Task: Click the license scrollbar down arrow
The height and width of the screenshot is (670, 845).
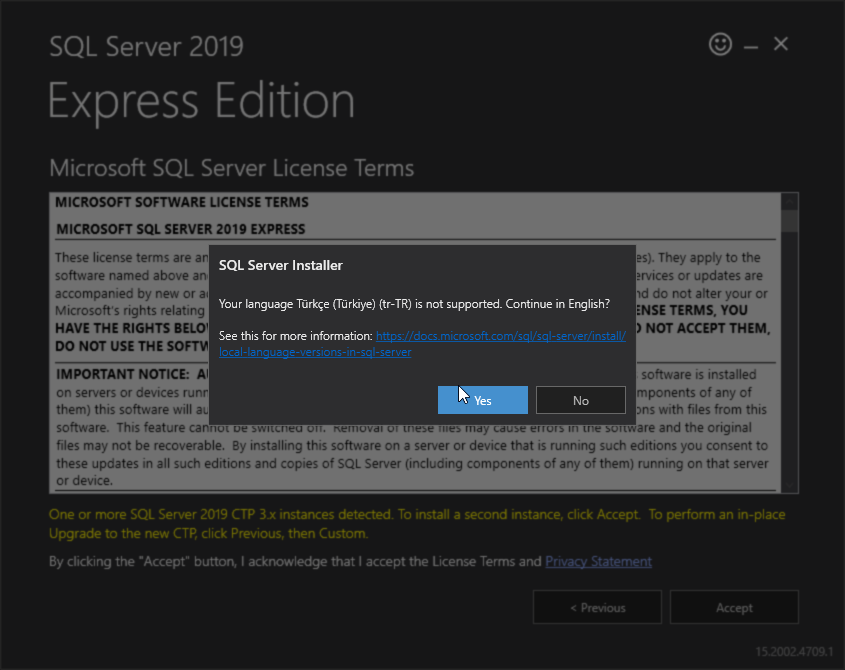Action: [x=790, y=485]
